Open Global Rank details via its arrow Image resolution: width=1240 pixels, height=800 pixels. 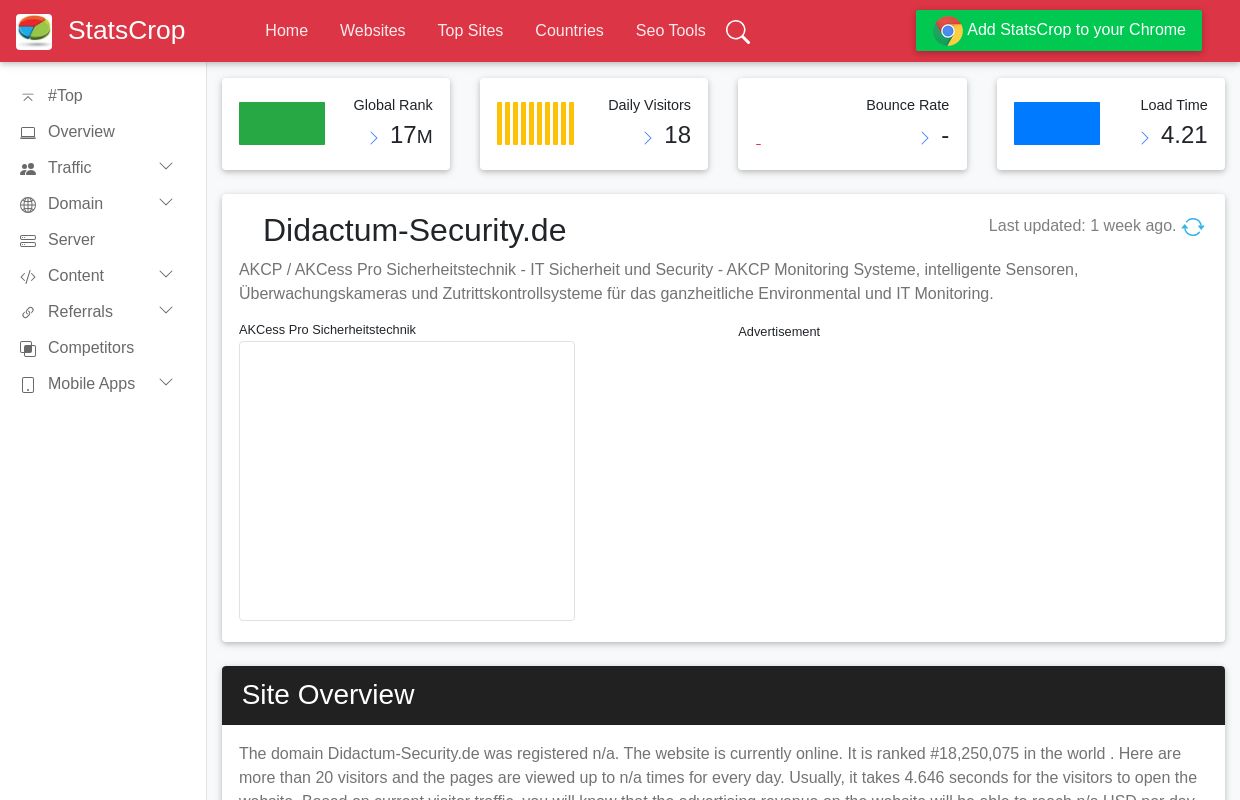pos(374,138)
